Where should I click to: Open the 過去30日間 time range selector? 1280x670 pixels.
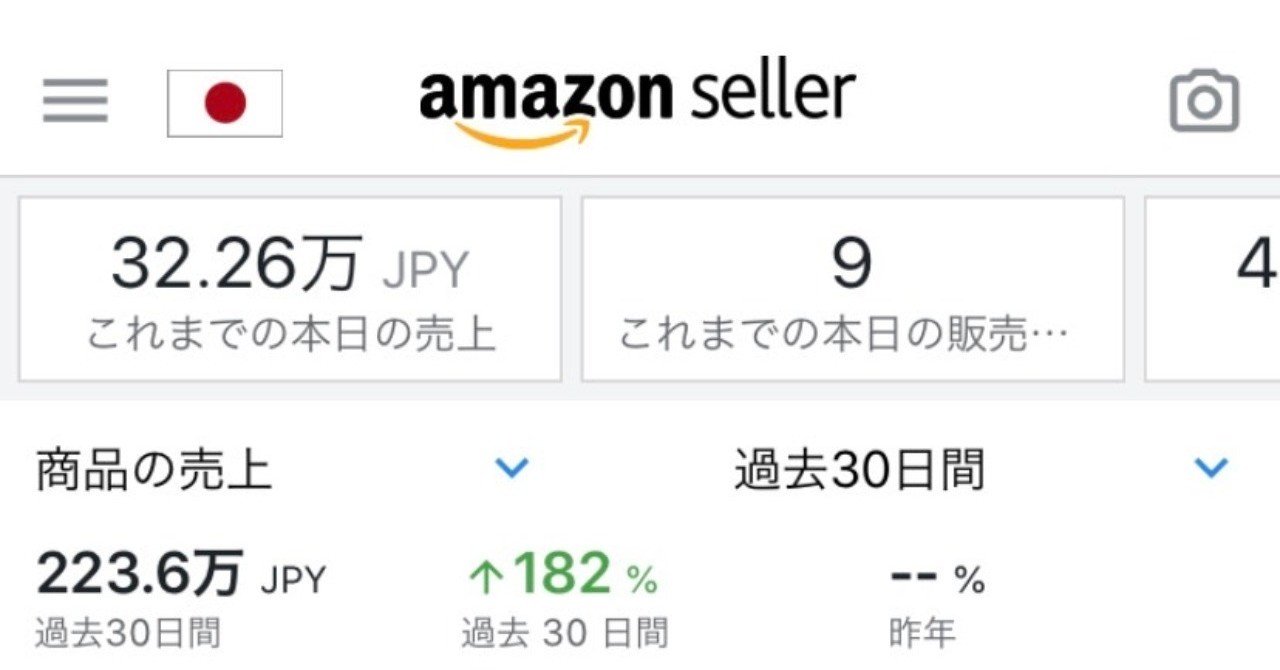856,469
